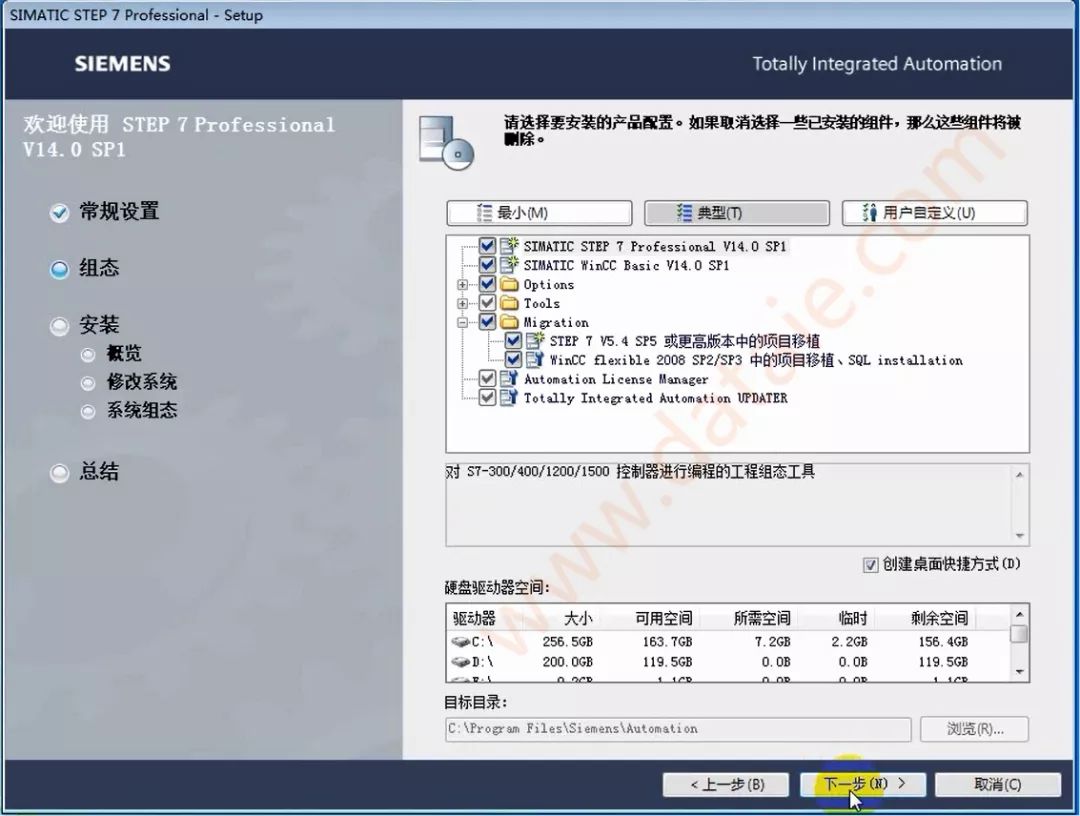Click the 概览 sub-step indicator
The width and height of the screenshot is (1080, 816).
[x=87, y=355]
